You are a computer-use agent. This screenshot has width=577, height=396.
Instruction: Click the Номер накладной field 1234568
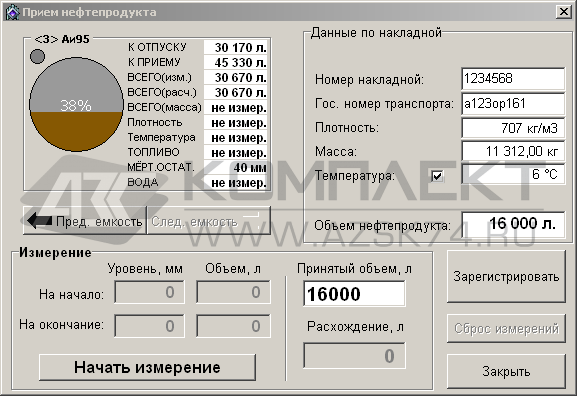[513, 78]
